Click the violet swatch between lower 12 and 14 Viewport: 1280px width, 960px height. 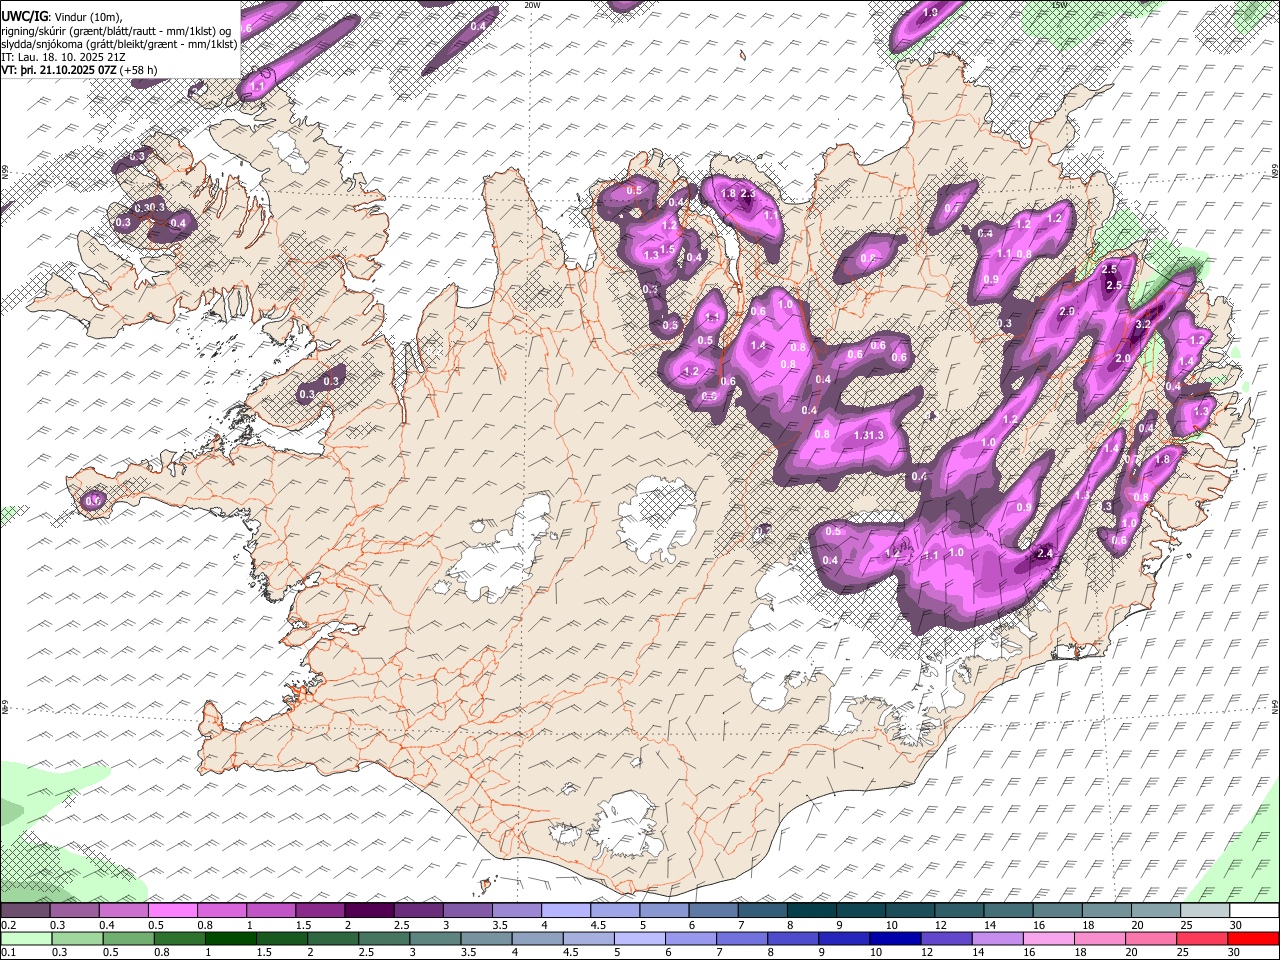945,937
